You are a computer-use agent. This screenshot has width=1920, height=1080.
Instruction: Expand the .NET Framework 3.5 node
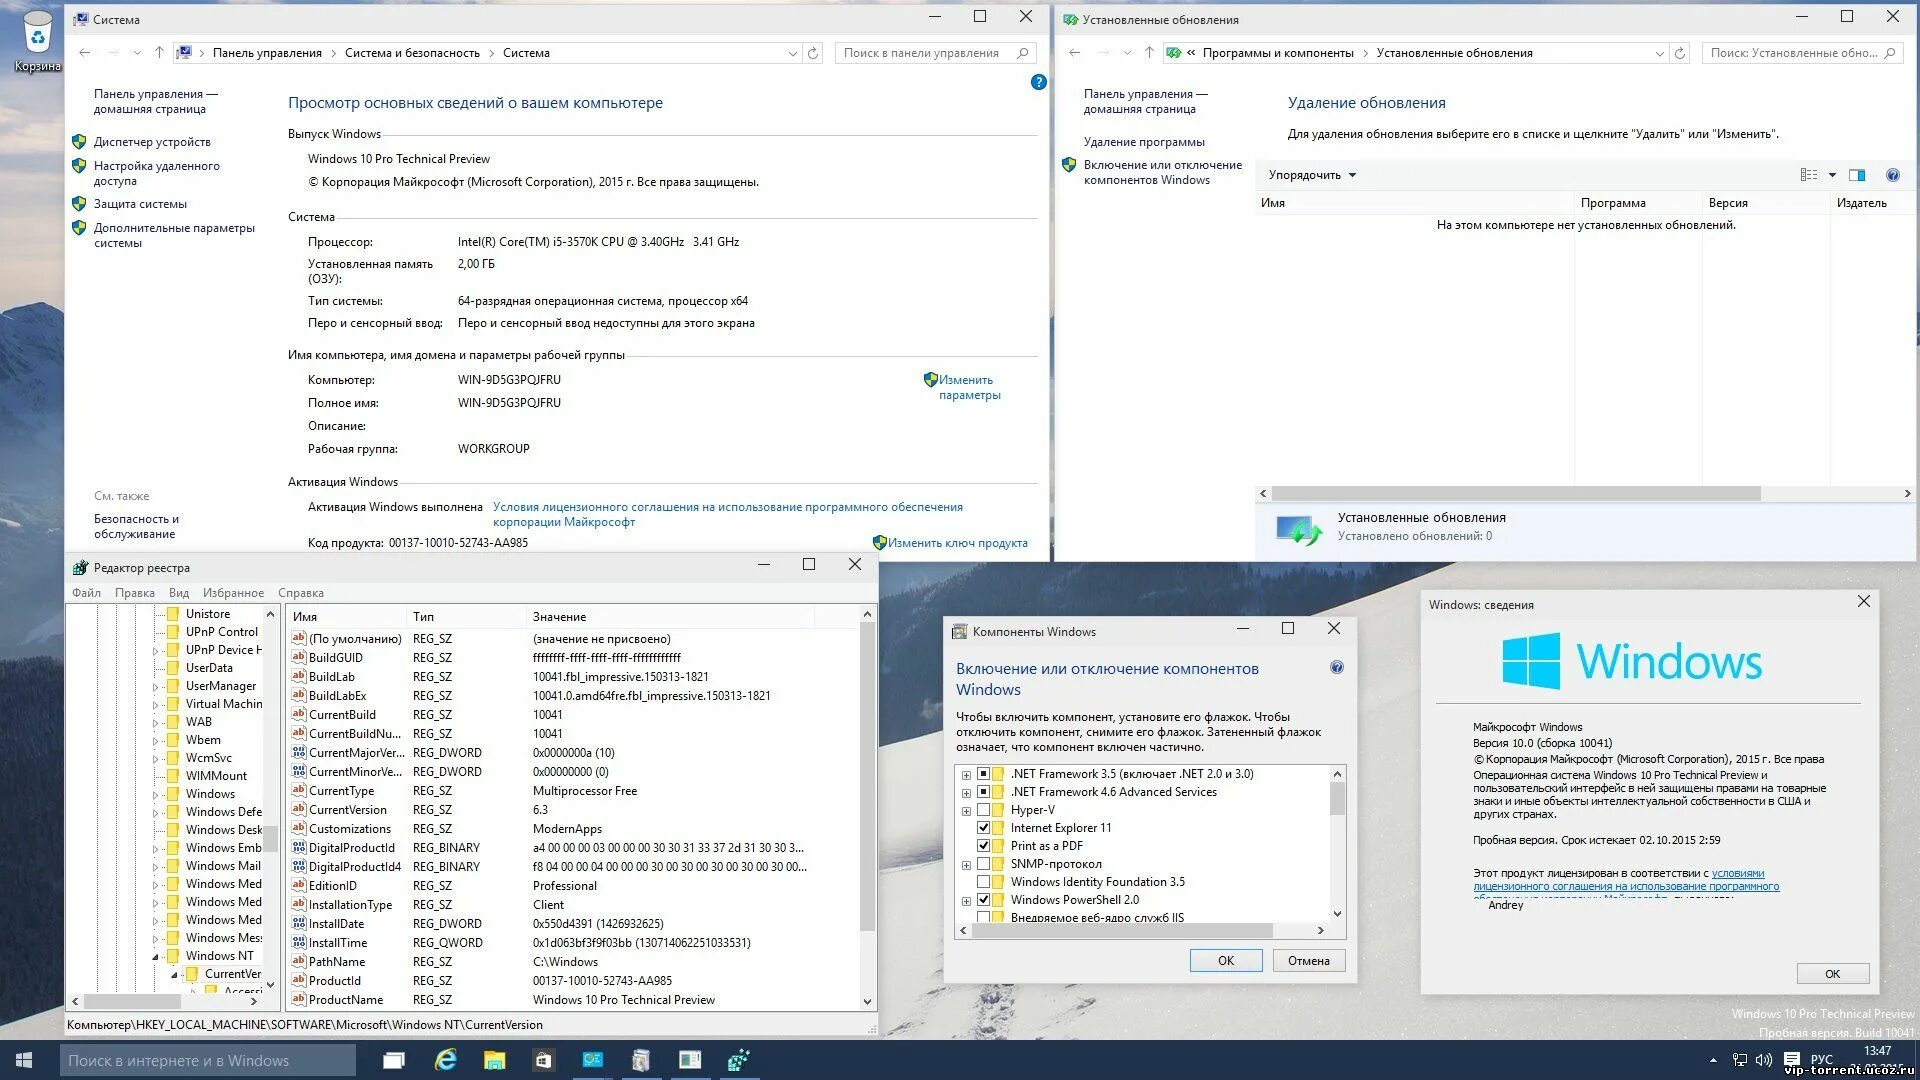(x=966, y=775)
